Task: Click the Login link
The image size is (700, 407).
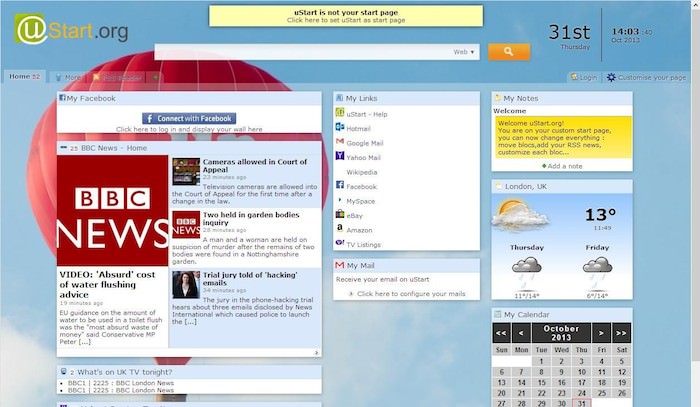Action: pyautogui.click(x=588, y=77)
